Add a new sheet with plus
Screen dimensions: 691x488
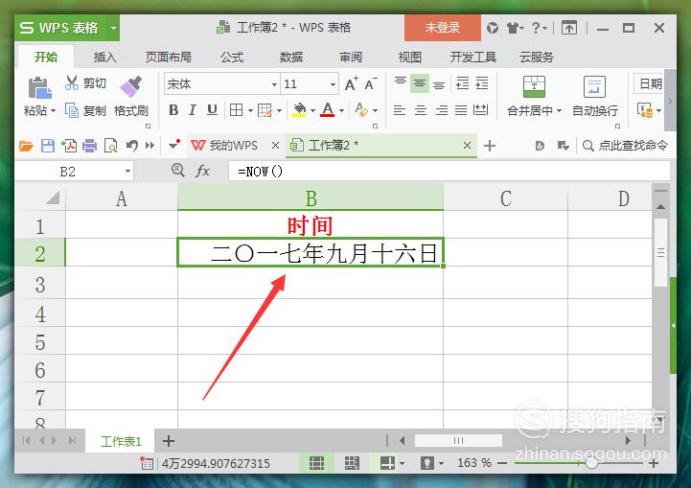[x=168, y=441]
